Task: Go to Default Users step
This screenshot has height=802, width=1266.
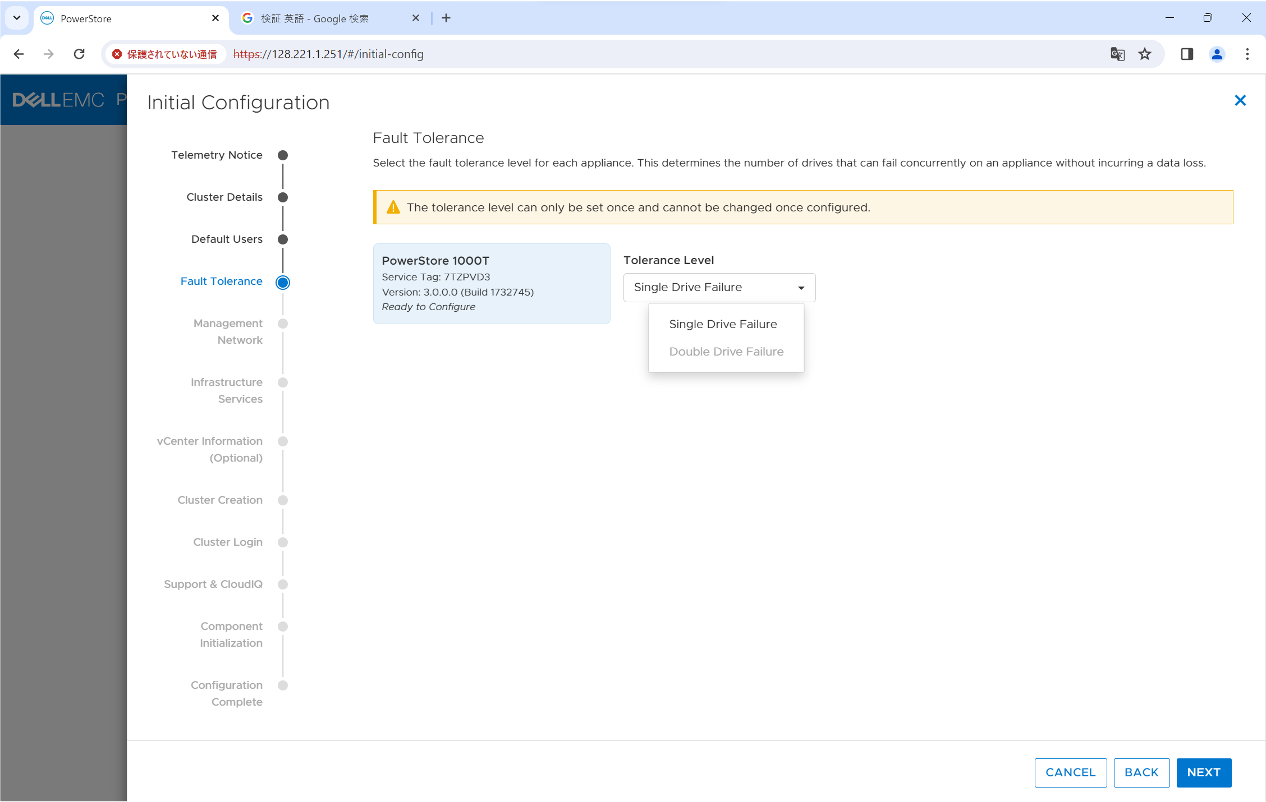Action: pyautogui.click(x=227, y=239)
